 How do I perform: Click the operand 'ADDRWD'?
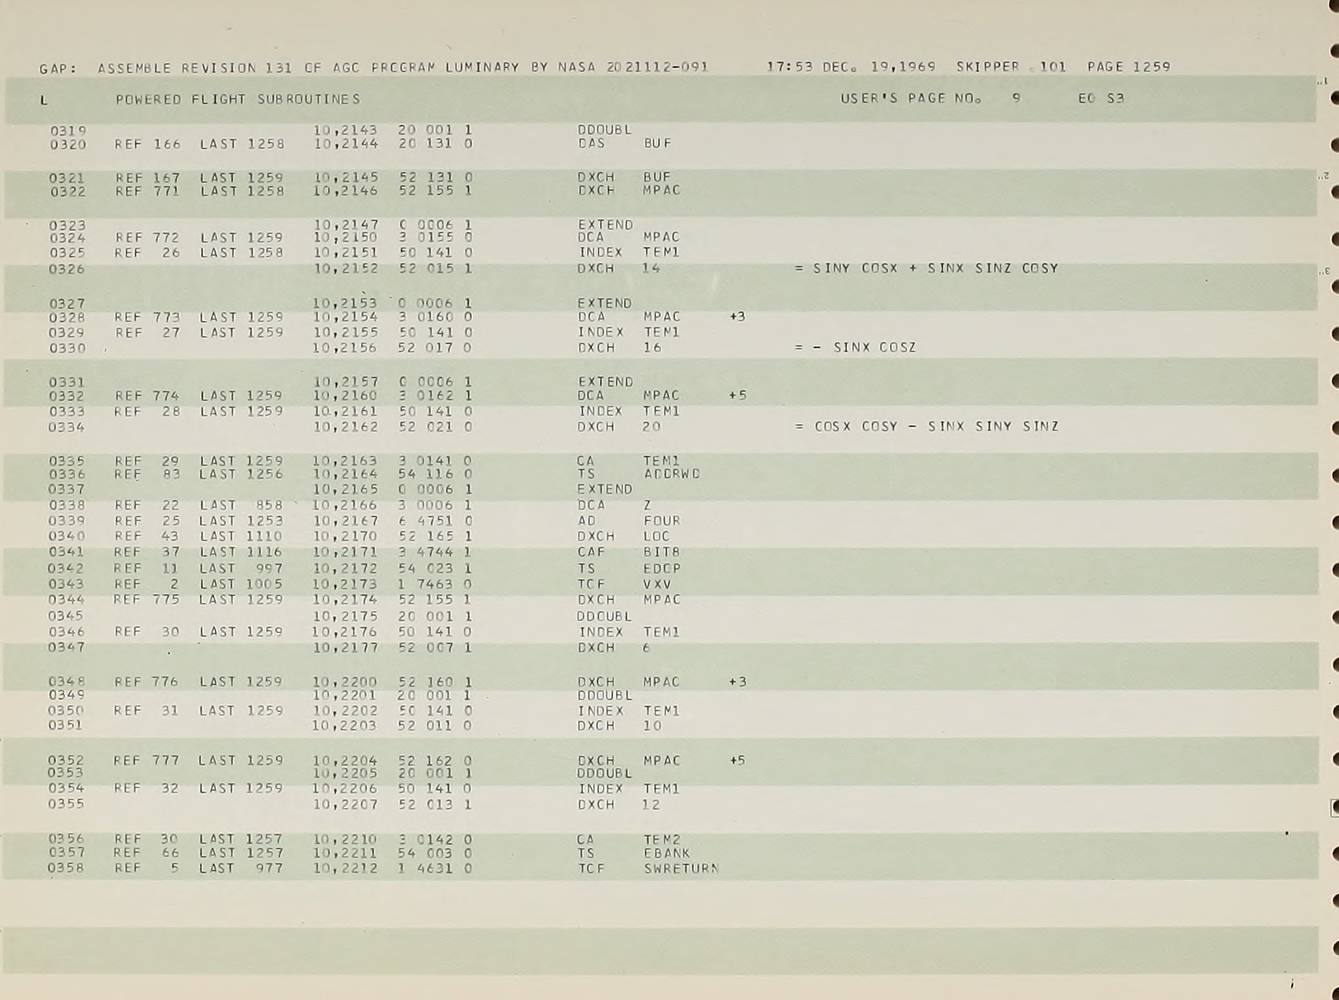click(672, 474)
